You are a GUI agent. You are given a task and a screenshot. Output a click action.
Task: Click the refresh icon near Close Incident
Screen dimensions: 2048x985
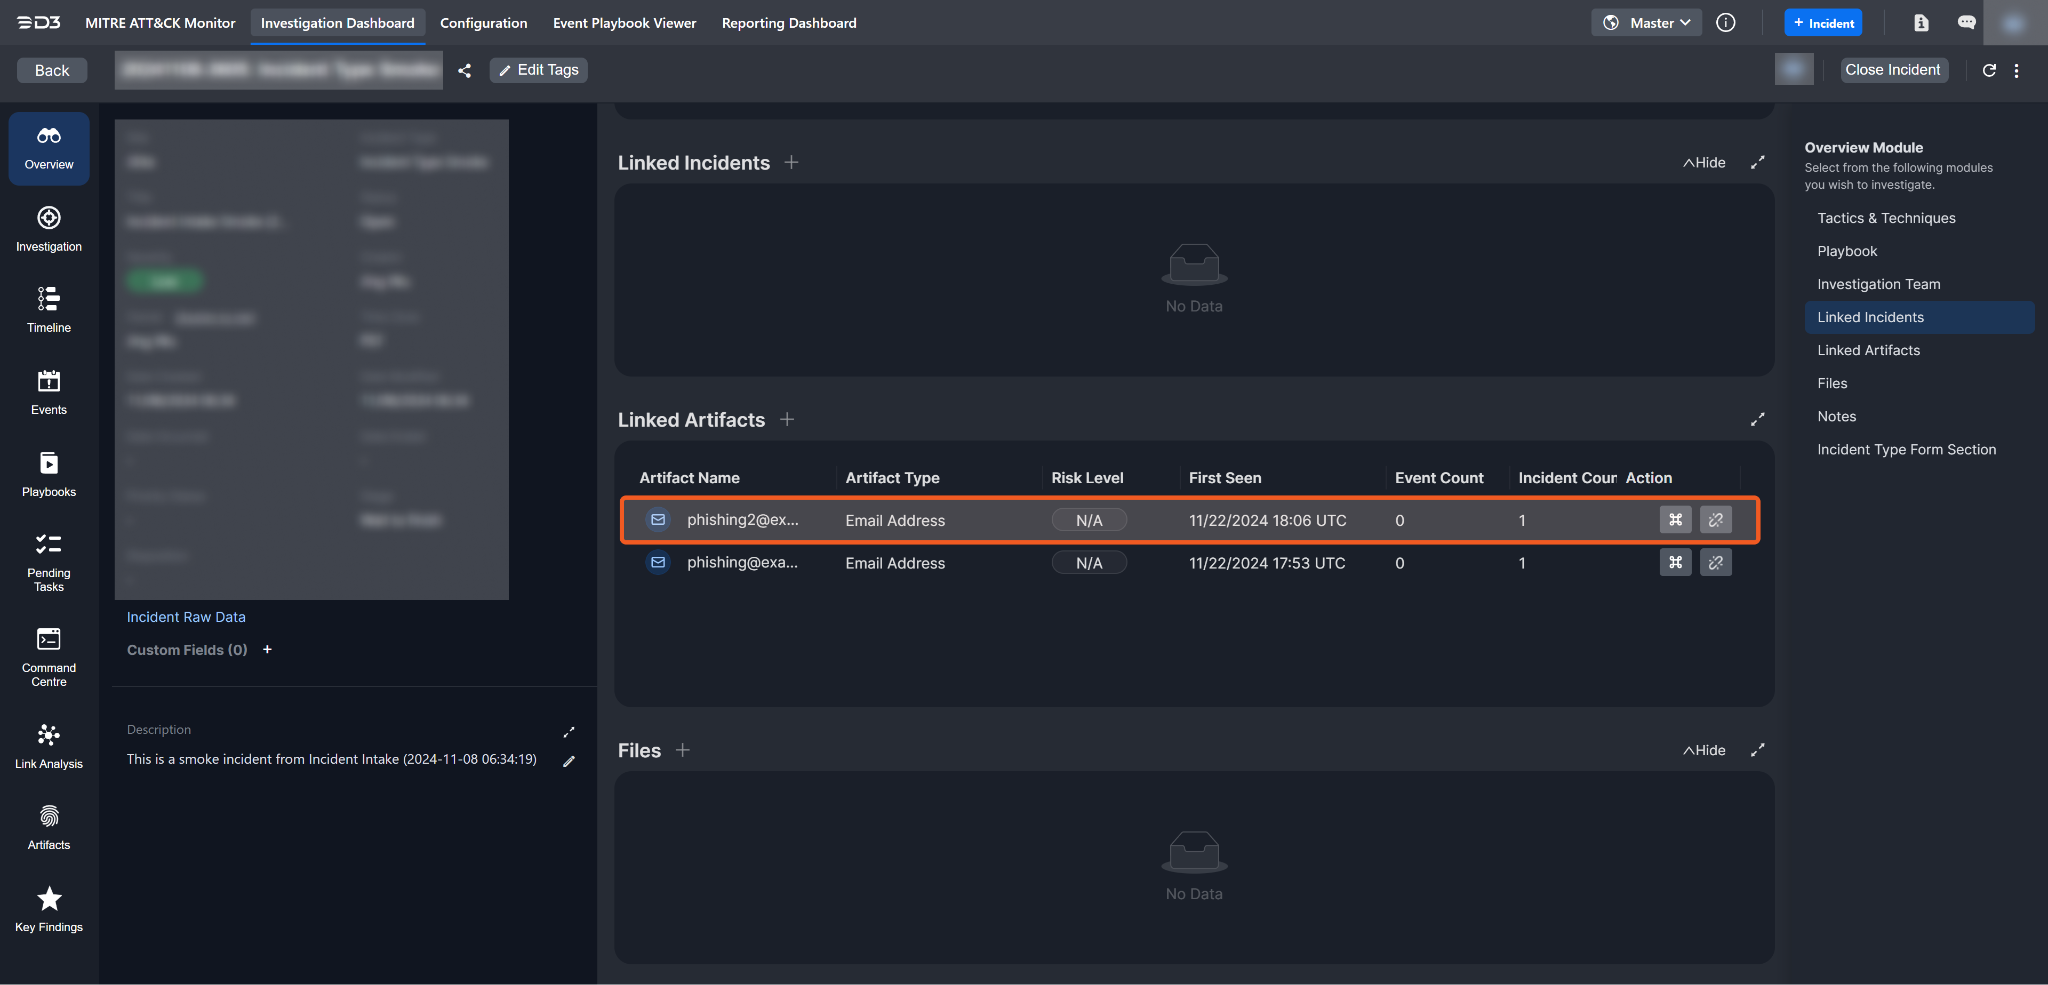click(x=1989, y=70)
